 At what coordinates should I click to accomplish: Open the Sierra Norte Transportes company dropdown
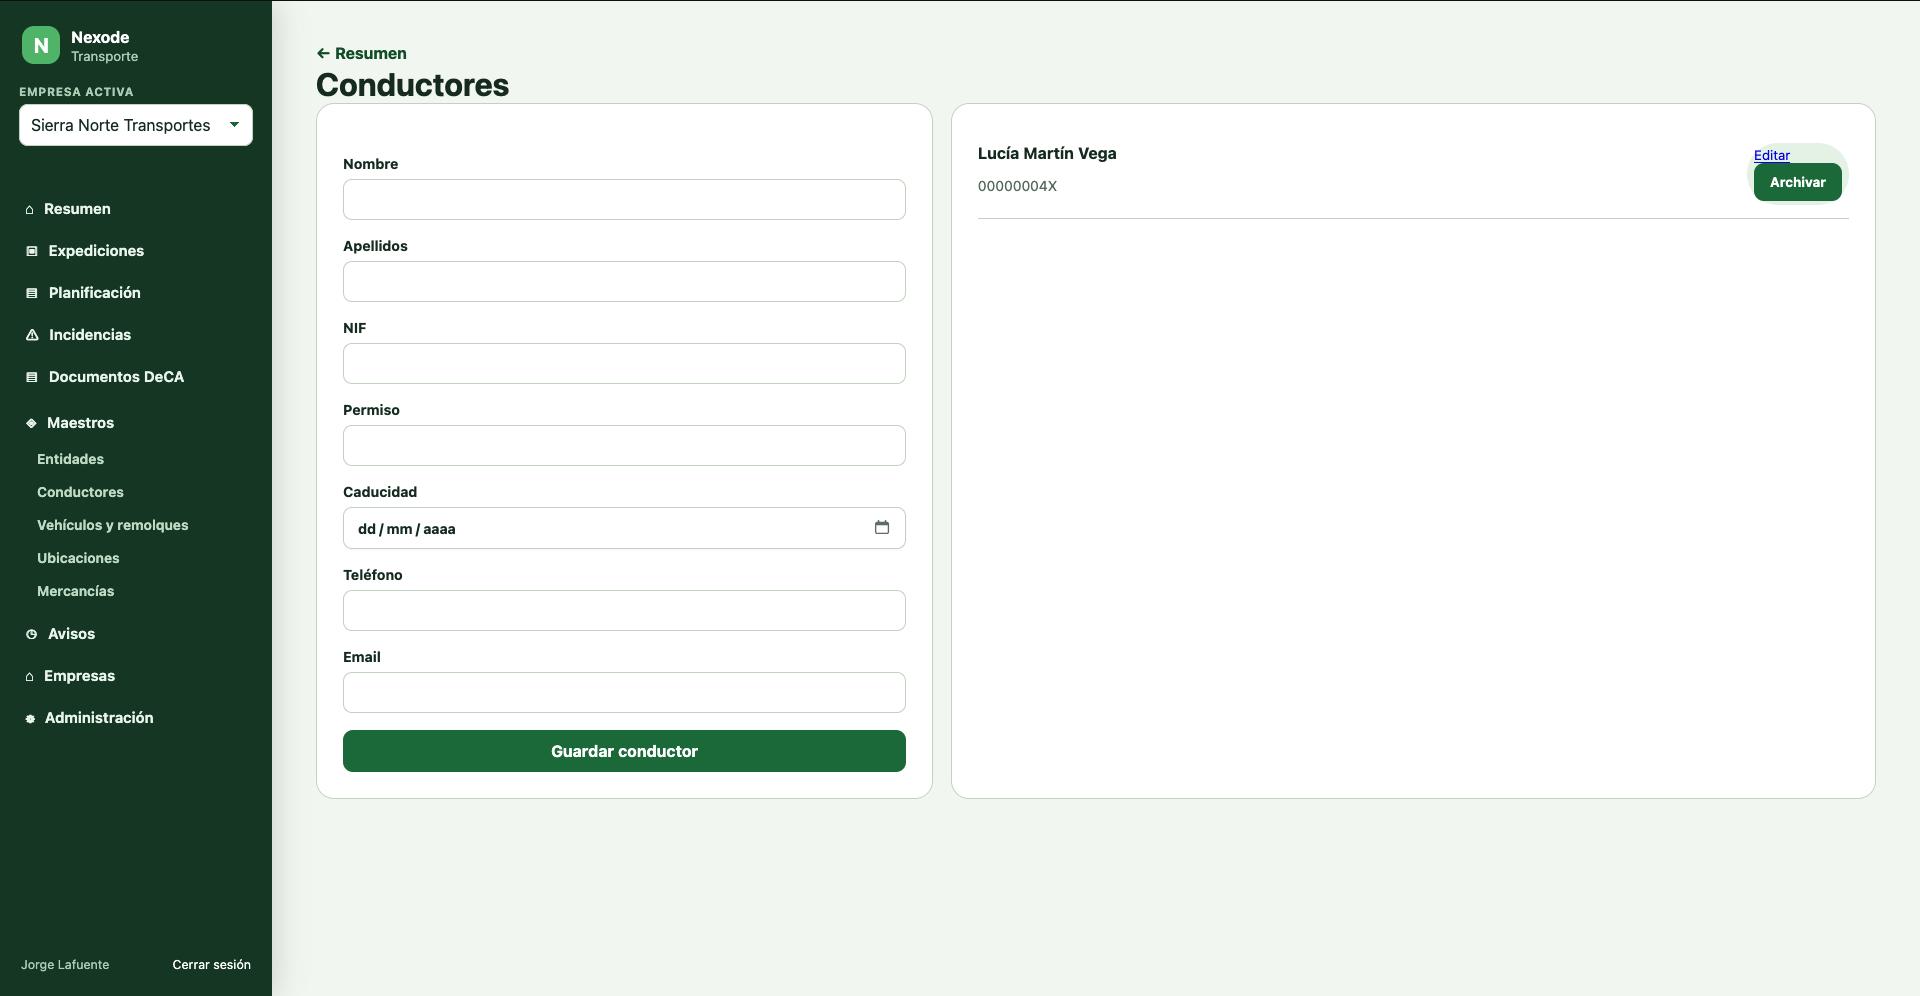click(136, 125)
